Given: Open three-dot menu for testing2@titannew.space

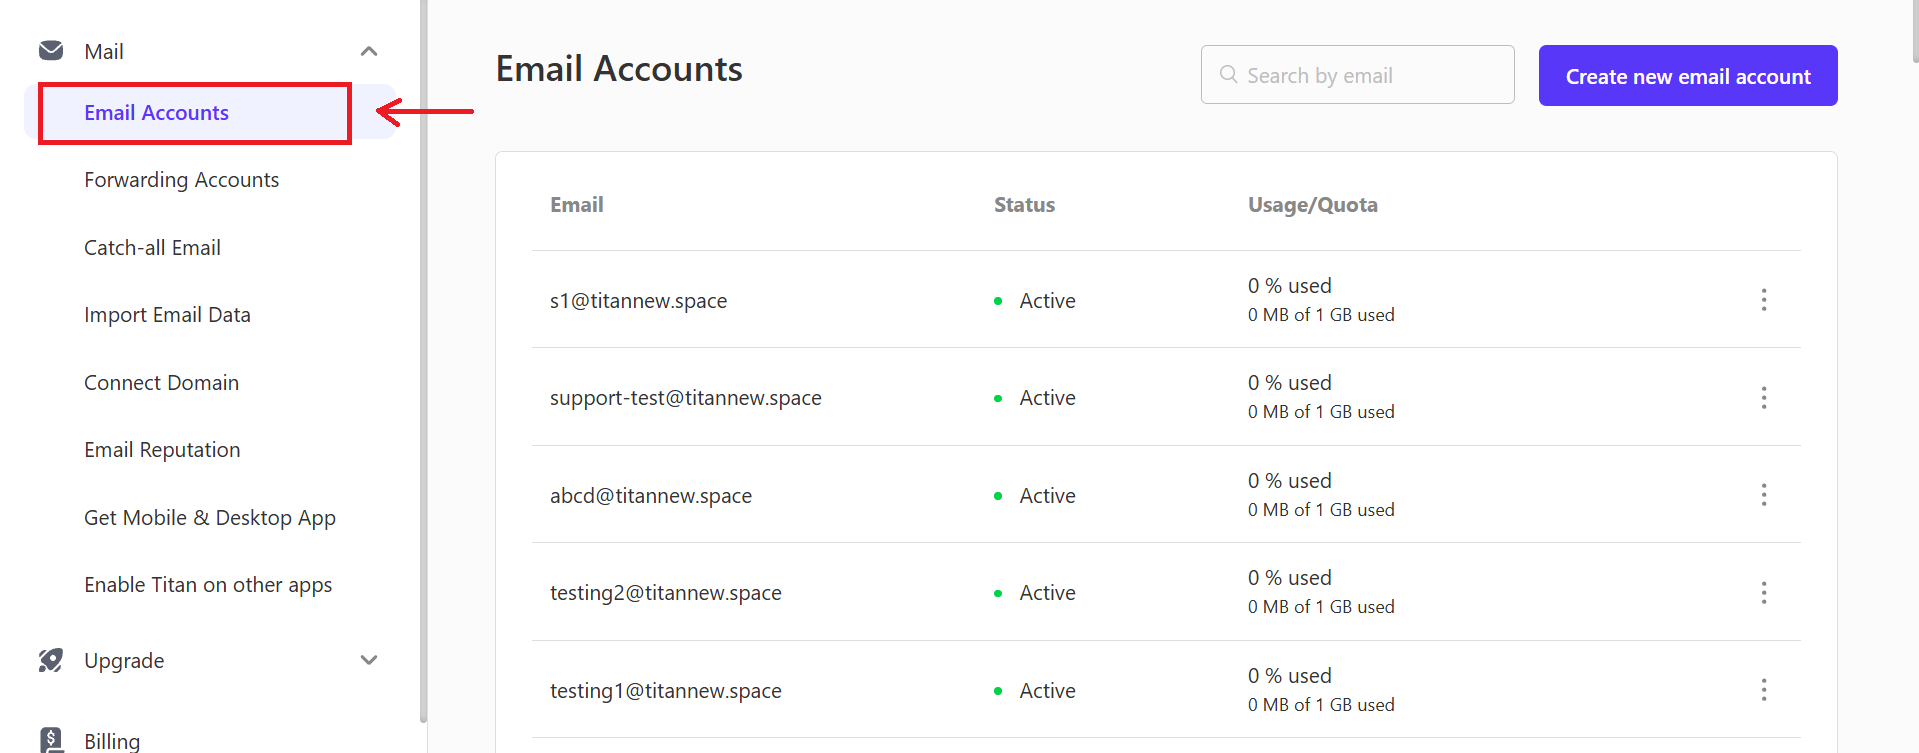Looking at the screenshot, I should [1764, 593].
